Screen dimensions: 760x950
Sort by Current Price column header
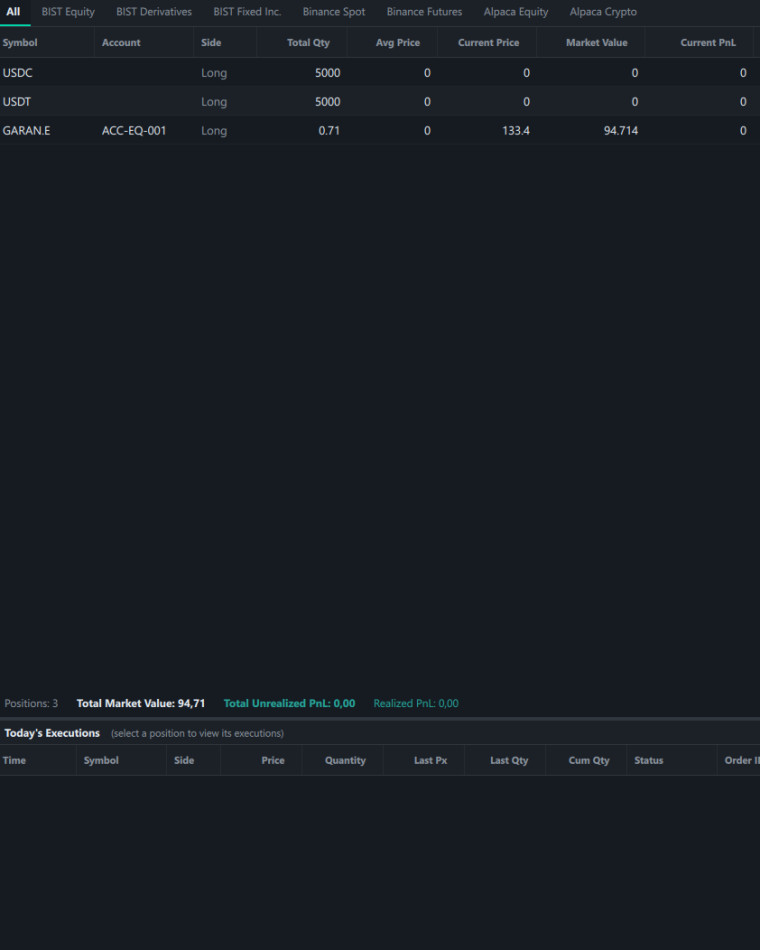tap(488, 42)
